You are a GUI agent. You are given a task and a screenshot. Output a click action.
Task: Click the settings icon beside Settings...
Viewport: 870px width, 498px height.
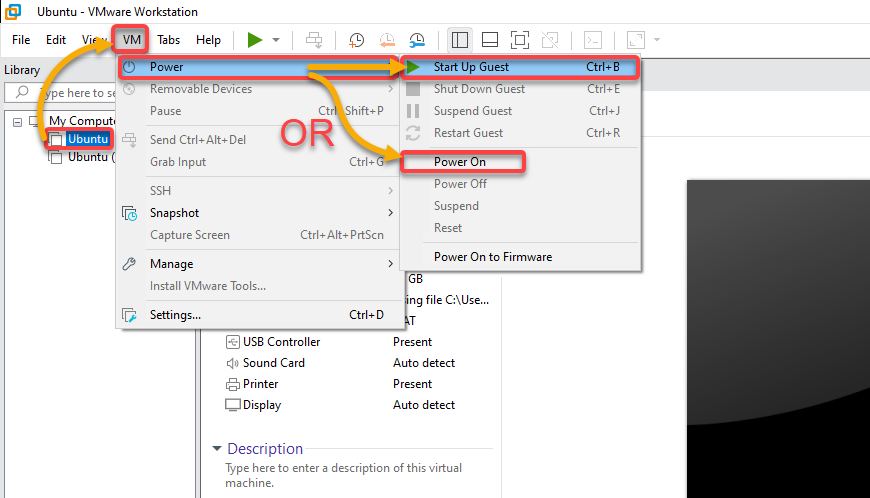pyautogui.click(x=129, y=315)
